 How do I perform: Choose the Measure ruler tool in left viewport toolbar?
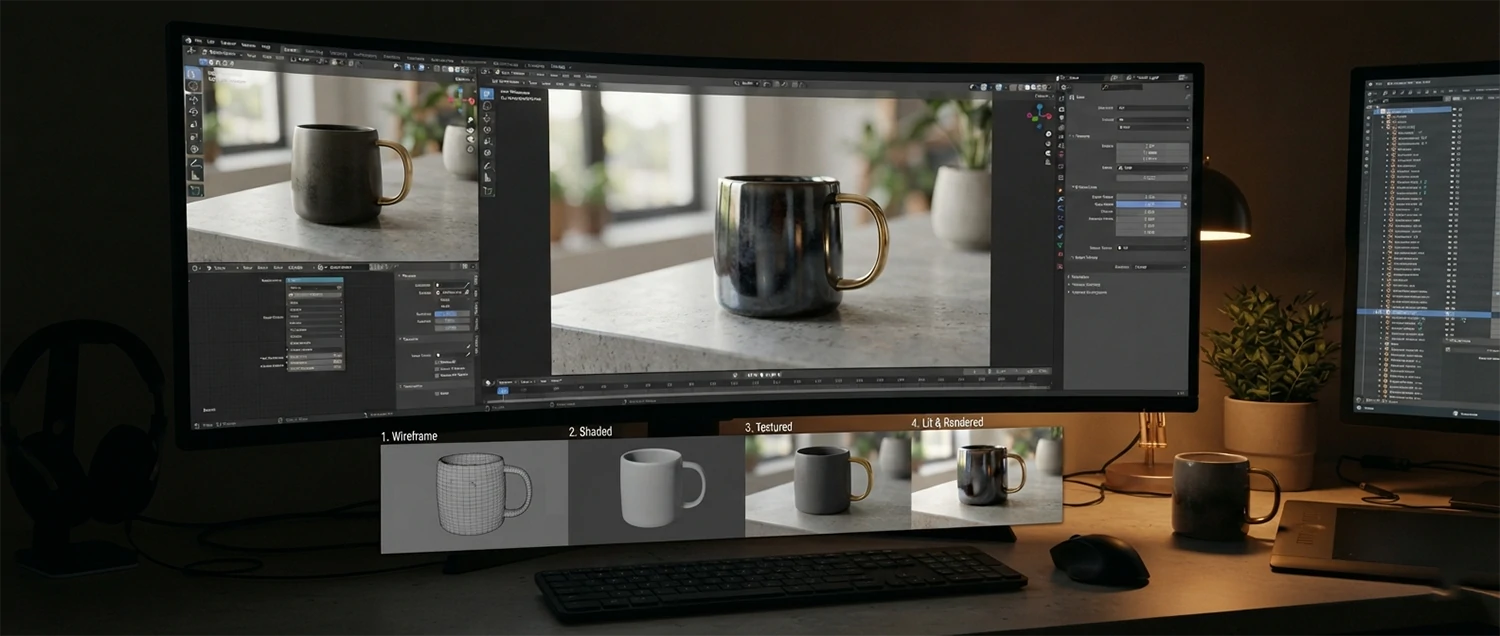pyautogui.click(x=195, y=175)
